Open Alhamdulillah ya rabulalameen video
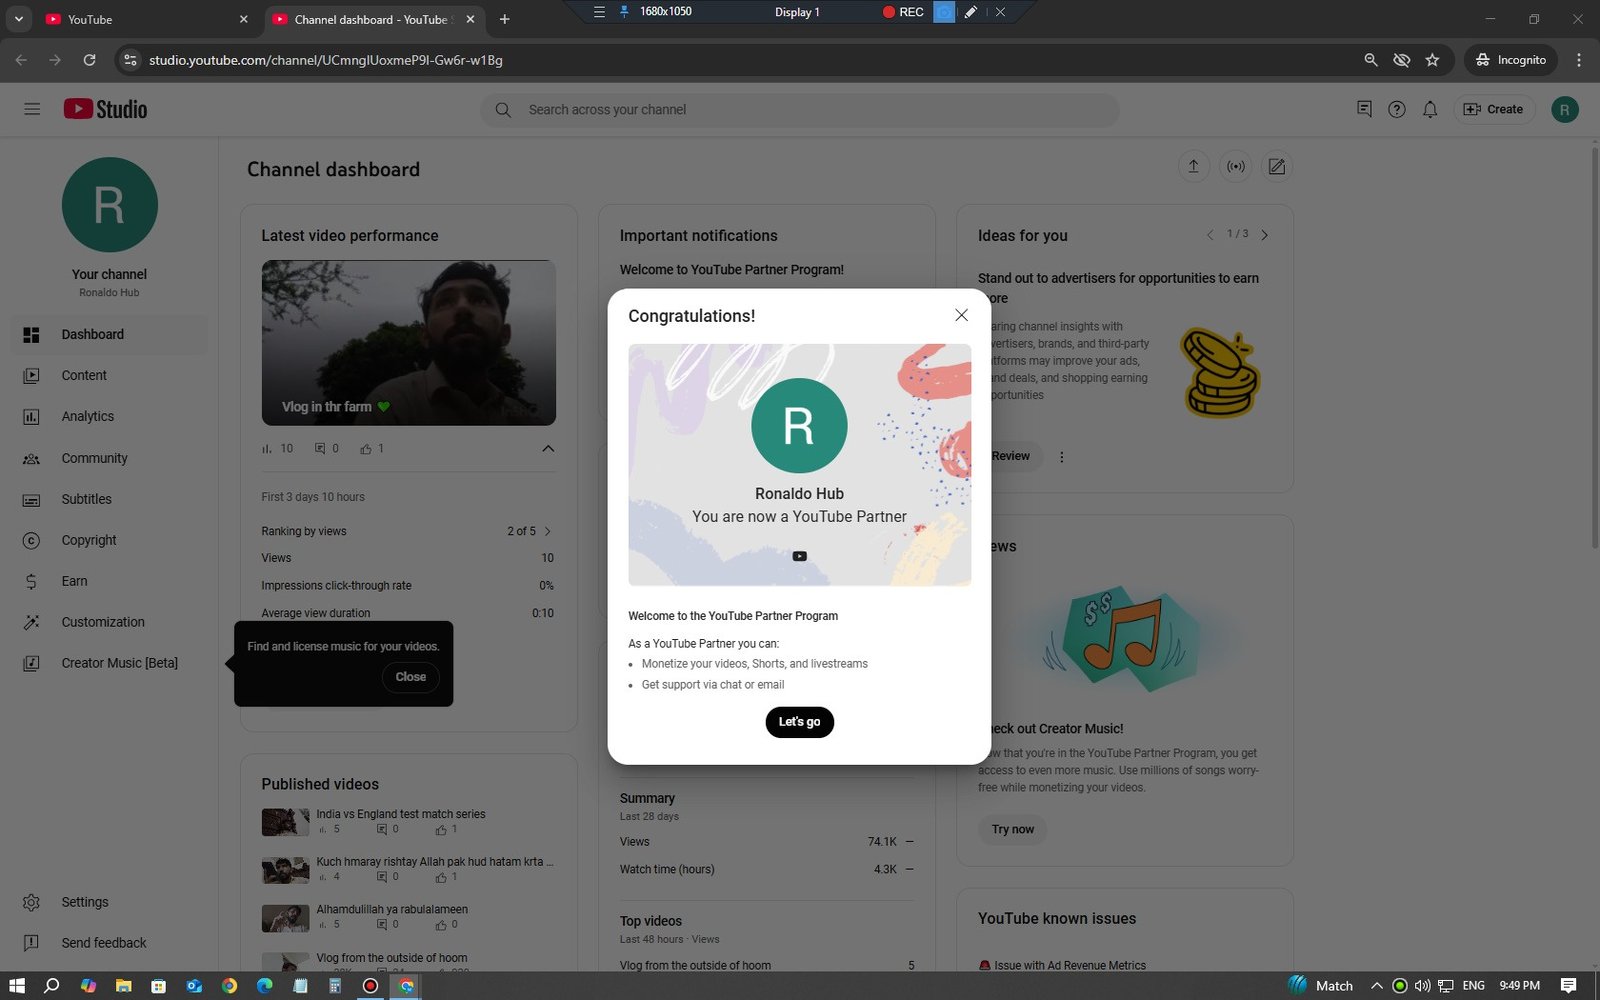The height and width of the screenshot is (1000, 1600). 392,909
